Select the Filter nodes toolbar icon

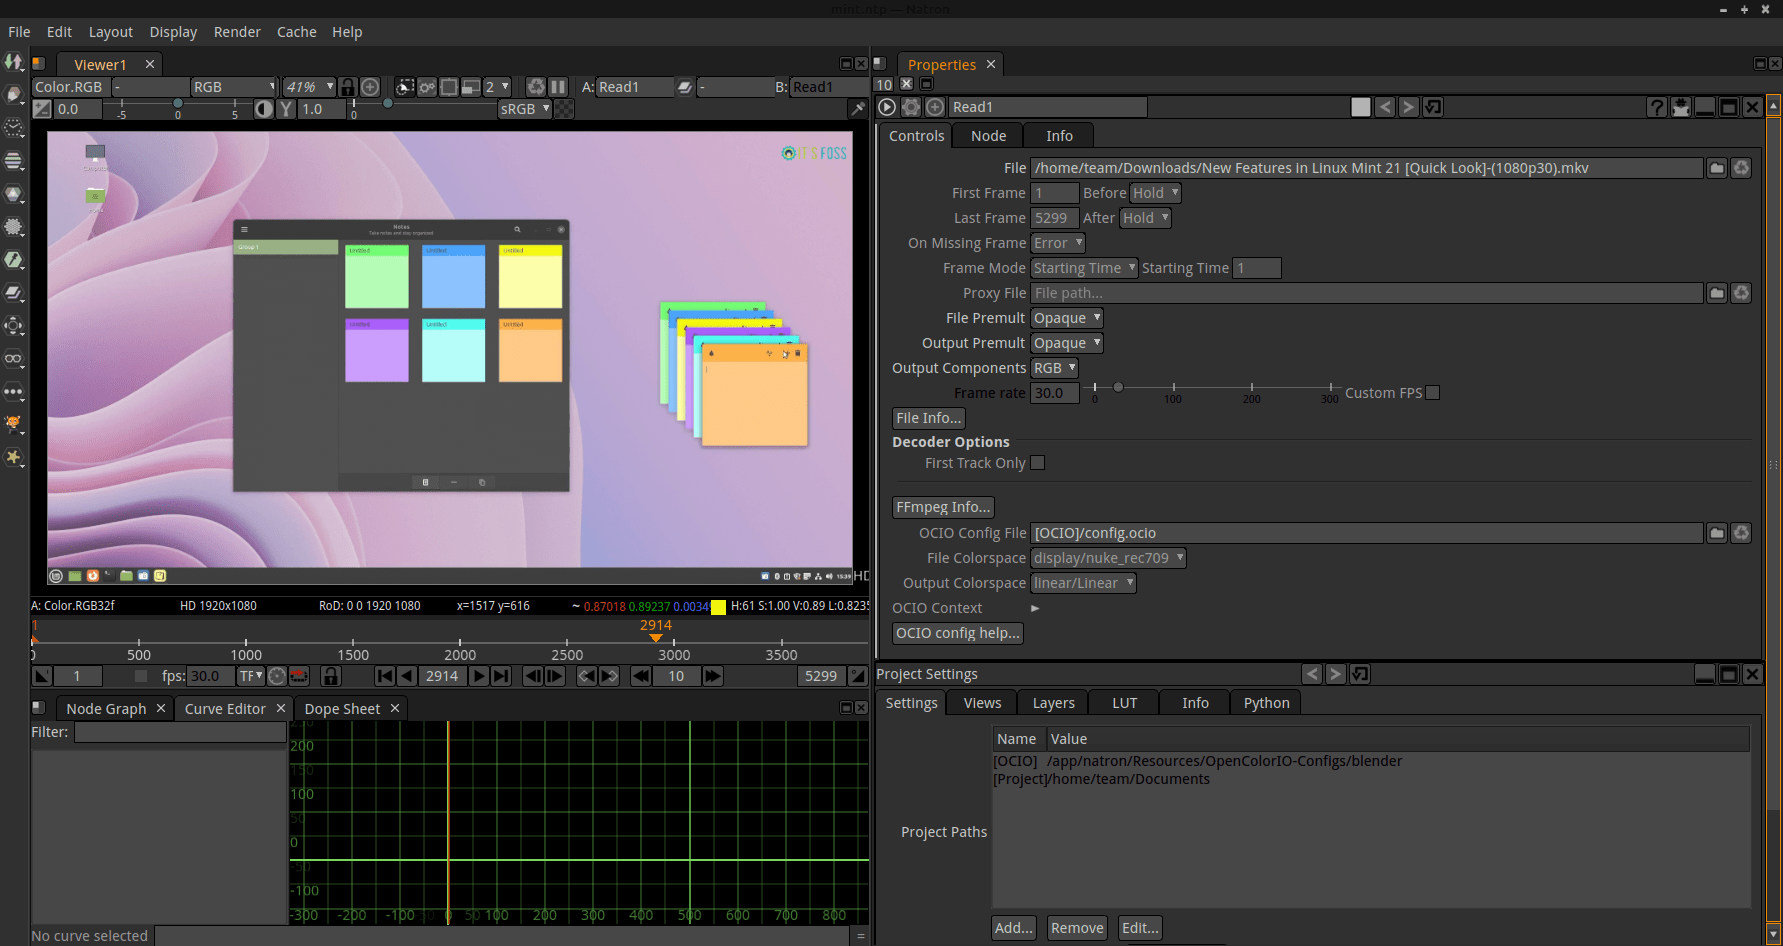14,227
